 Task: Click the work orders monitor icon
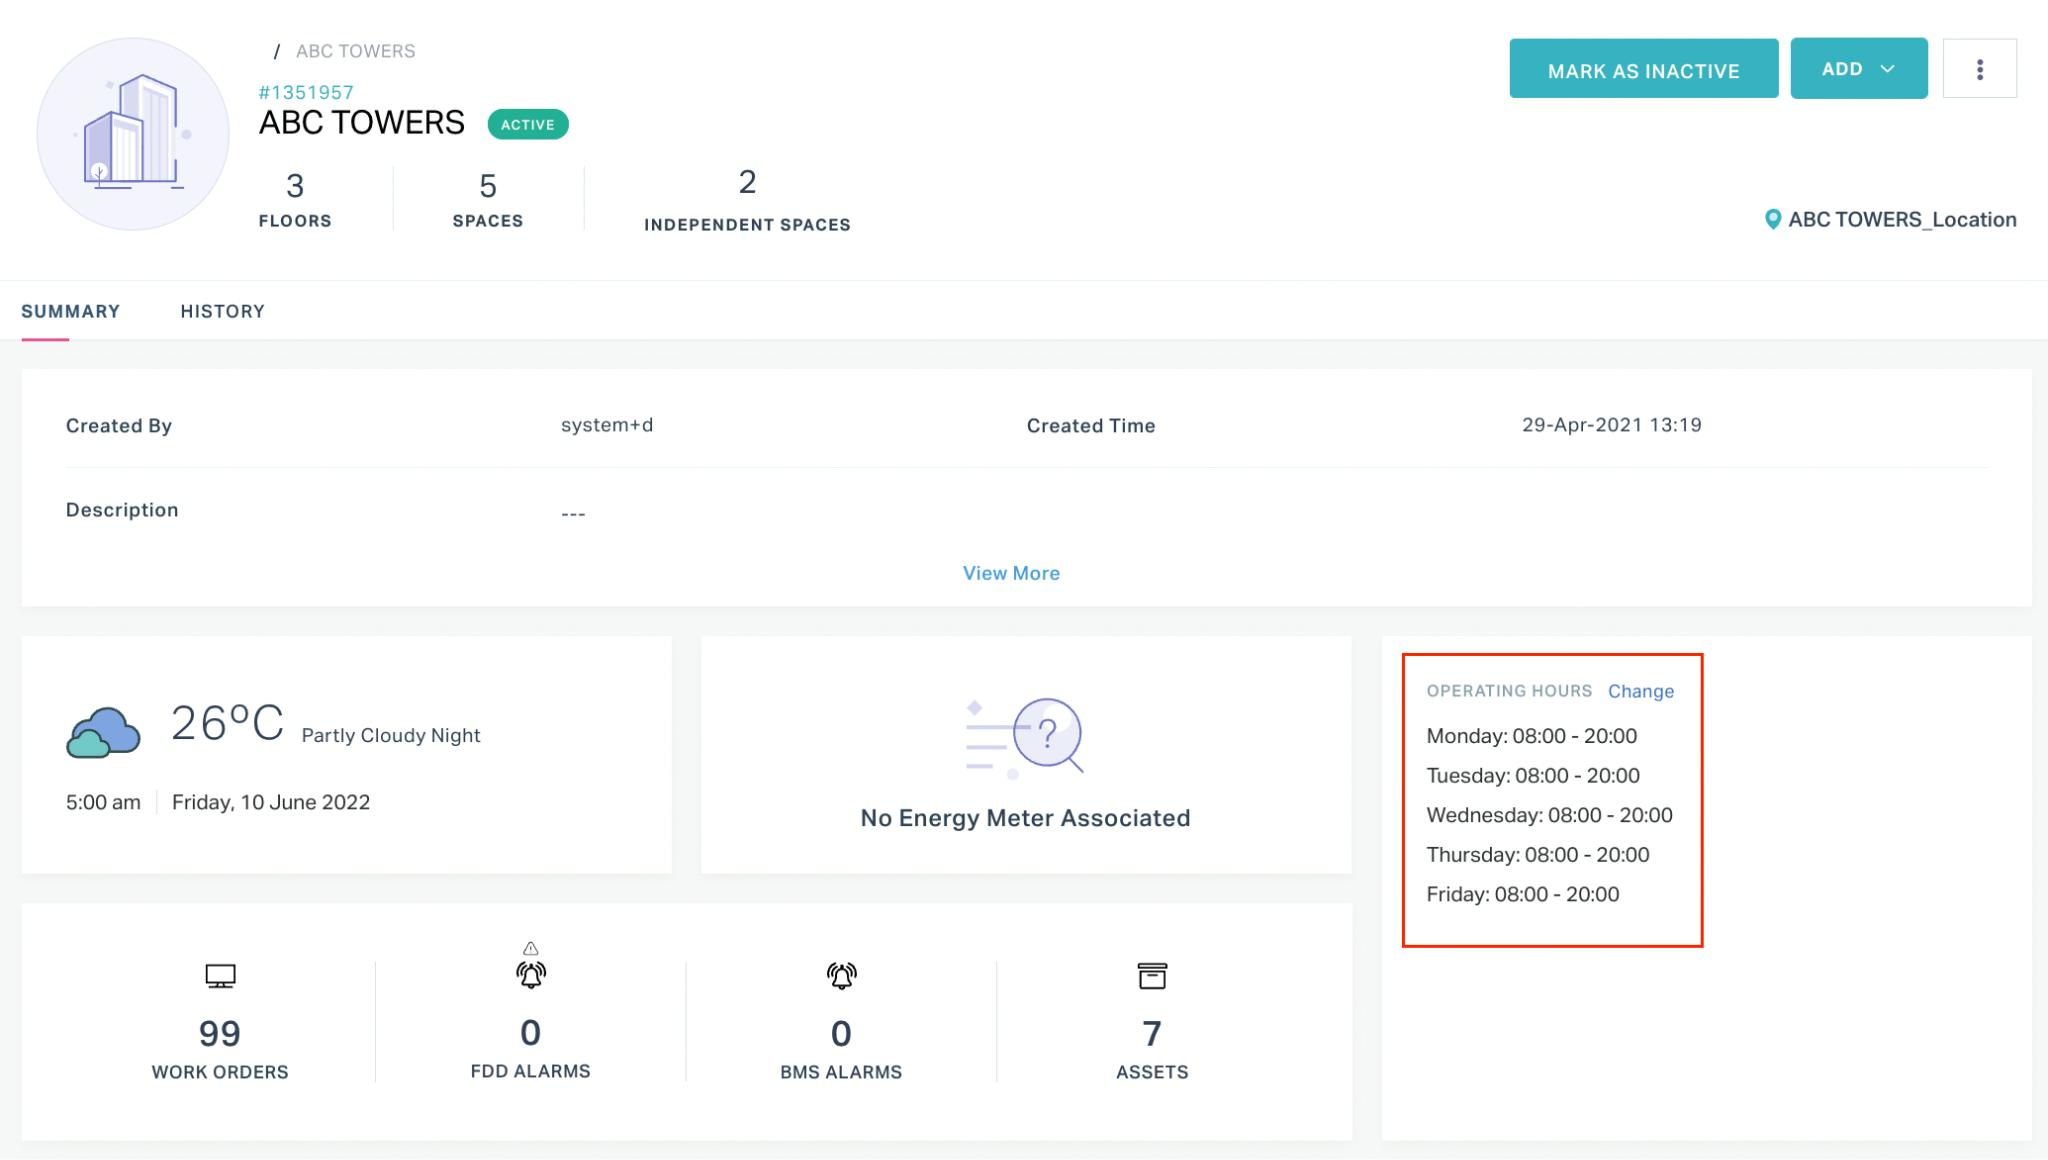tap(220, 976)
